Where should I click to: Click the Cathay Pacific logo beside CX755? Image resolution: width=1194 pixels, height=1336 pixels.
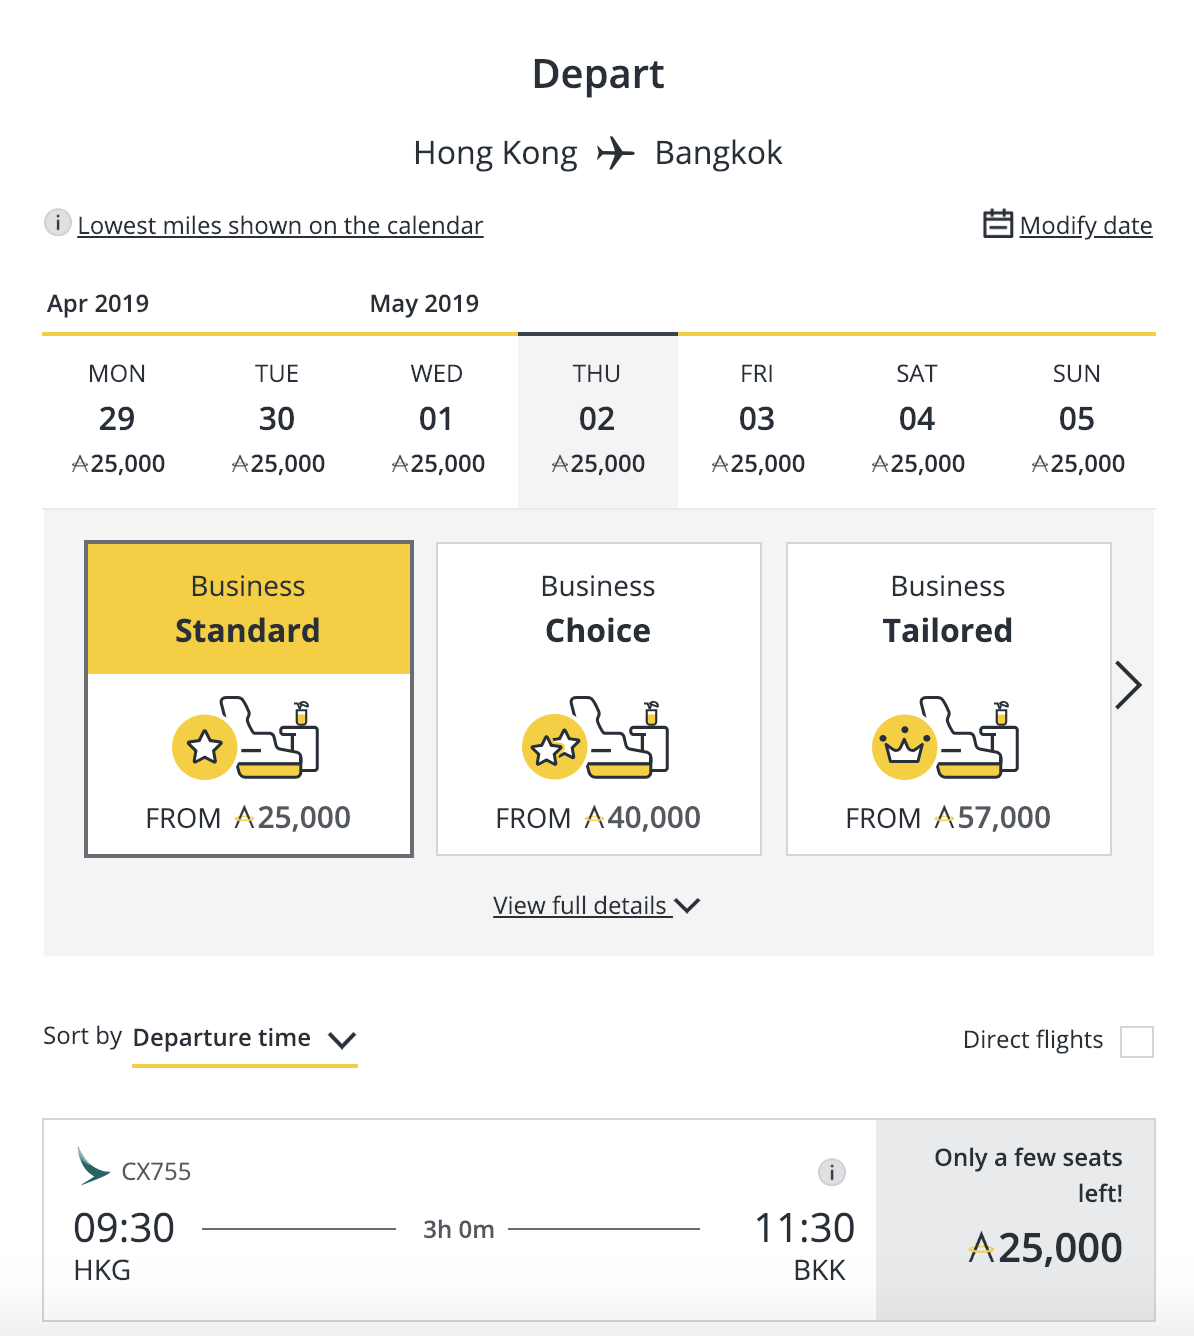coord(93,1166)
